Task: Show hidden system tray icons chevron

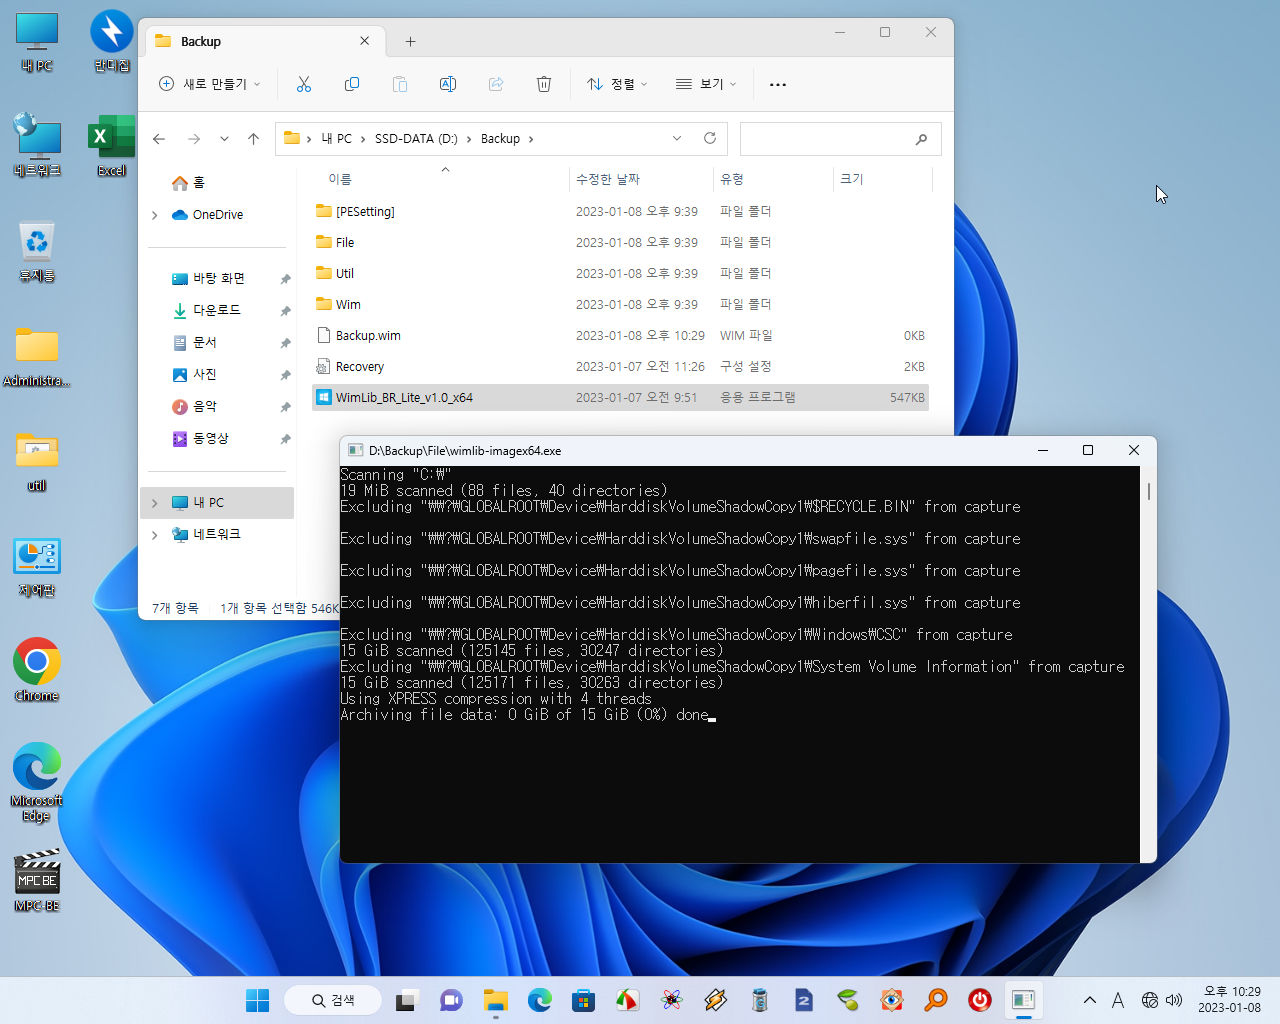Action: point(1090,1000)
